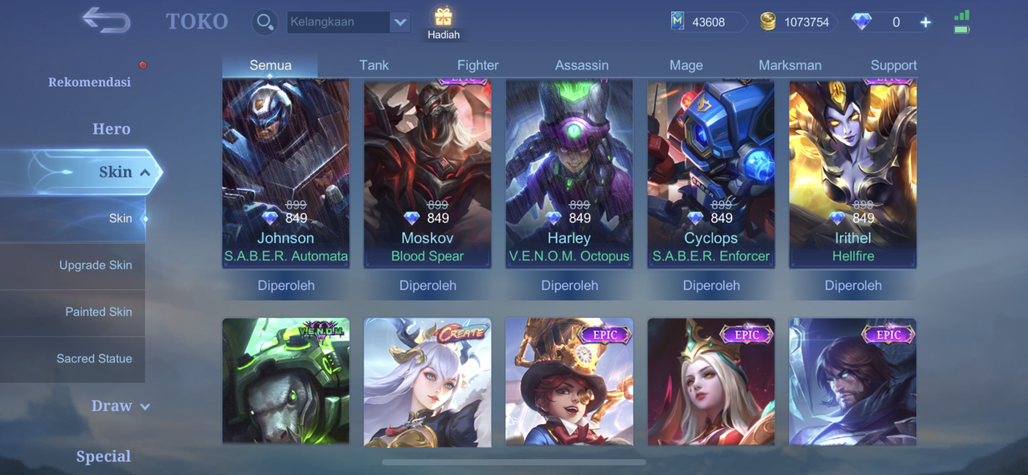Tap the diamond currency icon in the header
Image resolution: width=1028 pixels, height=475 pixels.
[861, 22]
